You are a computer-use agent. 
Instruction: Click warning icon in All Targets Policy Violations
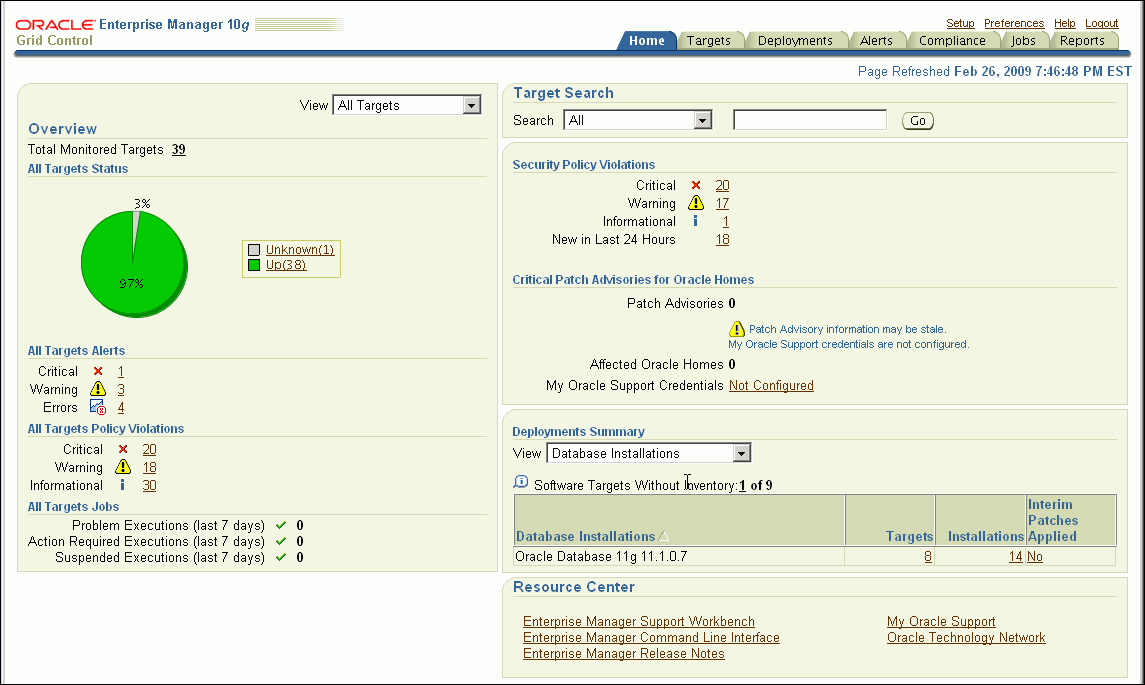click(123, 467)
